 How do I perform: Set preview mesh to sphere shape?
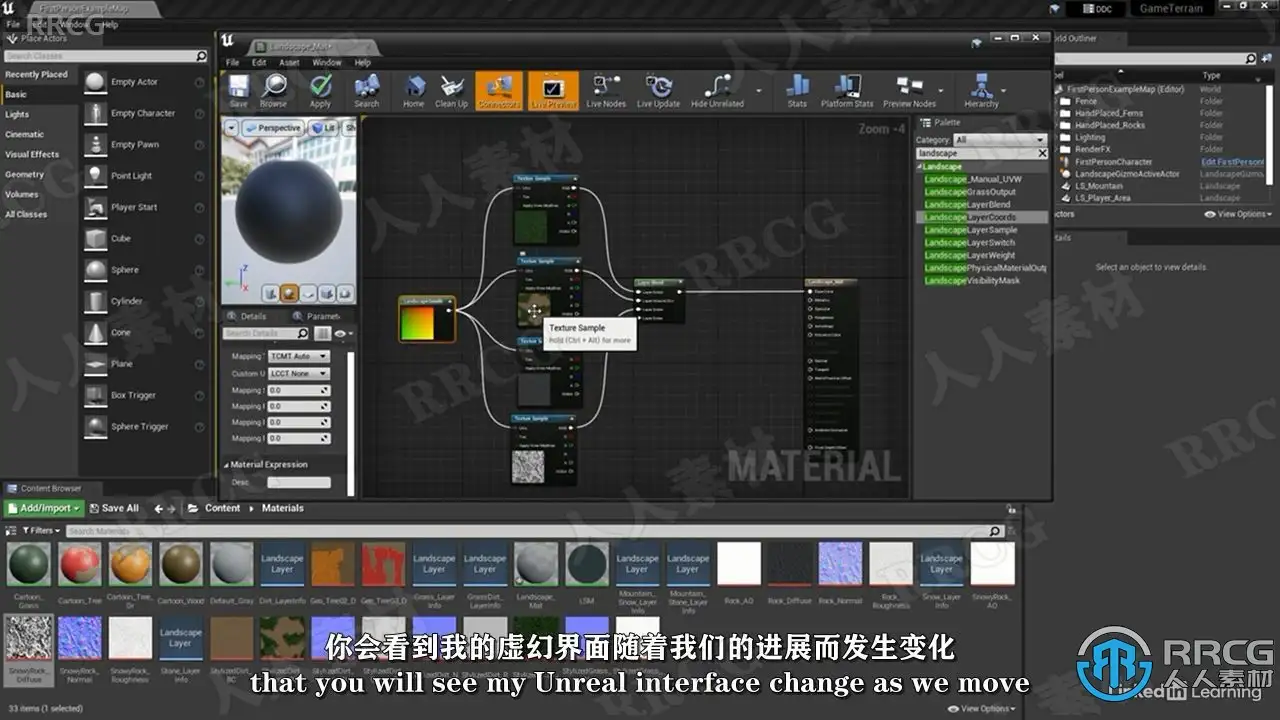click(x=289, y=293)
